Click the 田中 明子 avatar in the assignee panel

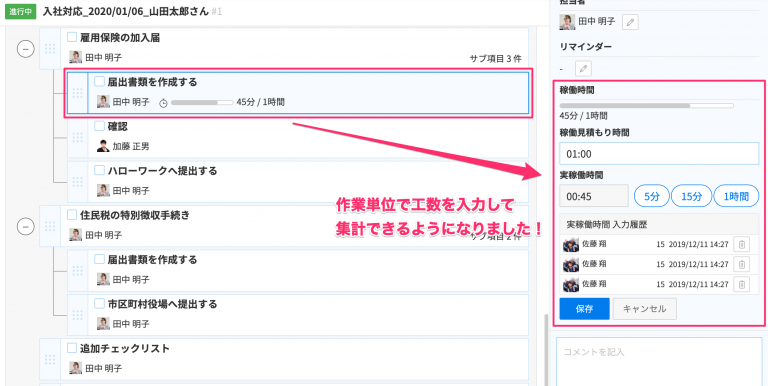click(x=567, y=22)
